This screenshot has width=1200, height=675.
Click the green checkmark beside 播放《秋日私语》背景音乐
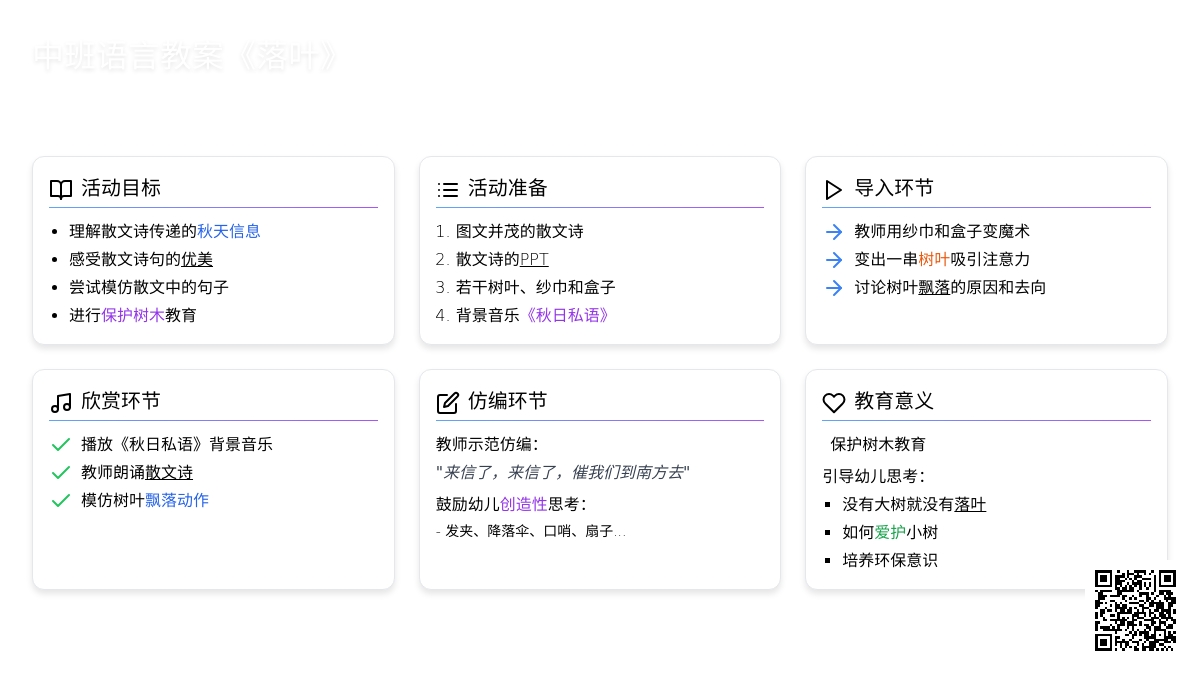coord(61,445)
